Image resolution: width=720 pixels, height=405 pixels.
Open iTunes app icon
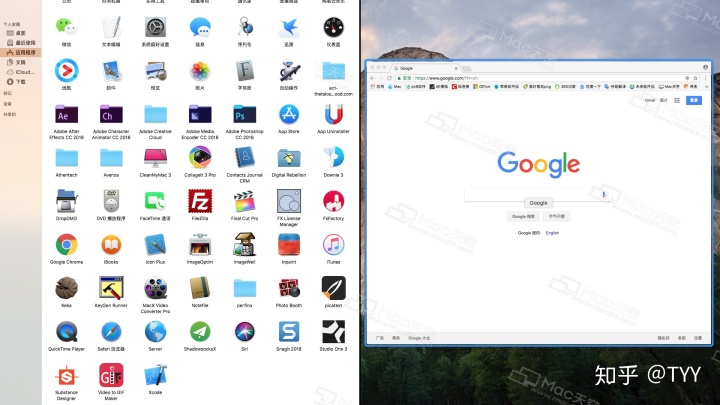click(x=333, y=245)
